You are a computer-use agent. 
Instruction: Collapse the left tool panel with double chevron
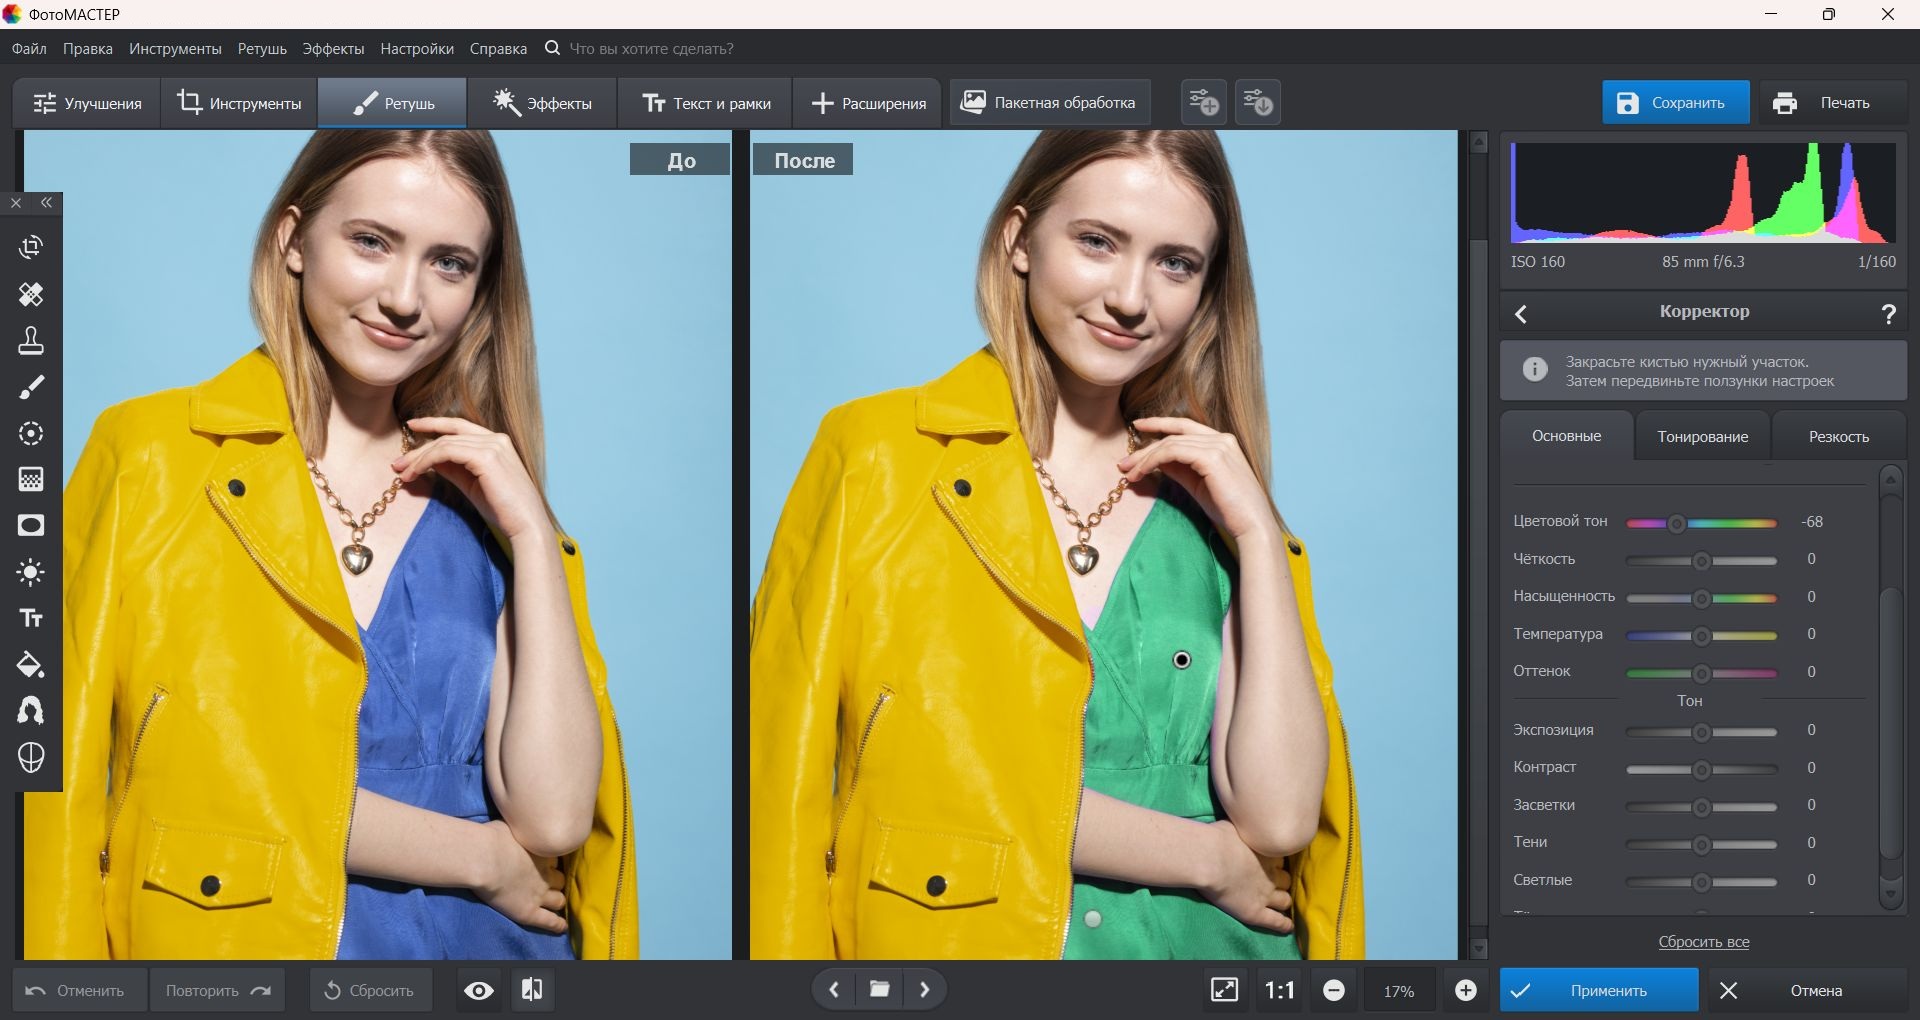pos(47,203)
